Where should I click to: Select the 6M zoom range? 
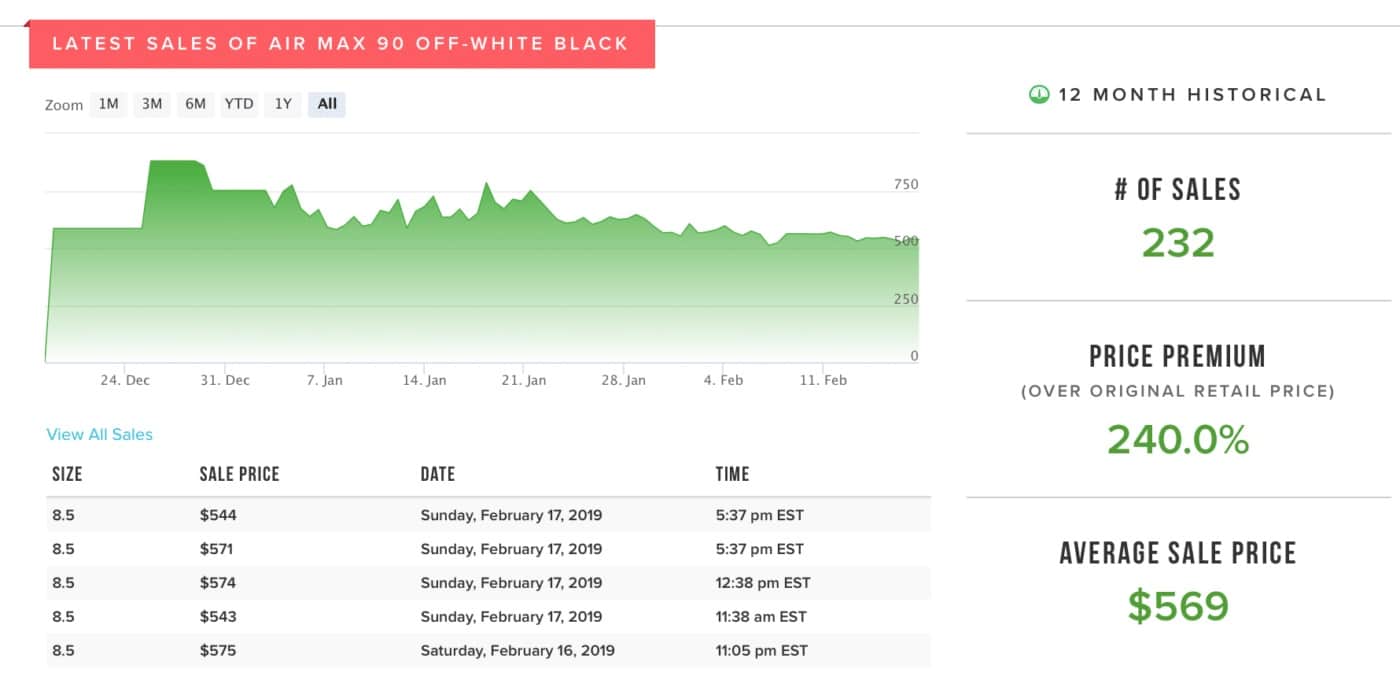click(x=195, y=104)
